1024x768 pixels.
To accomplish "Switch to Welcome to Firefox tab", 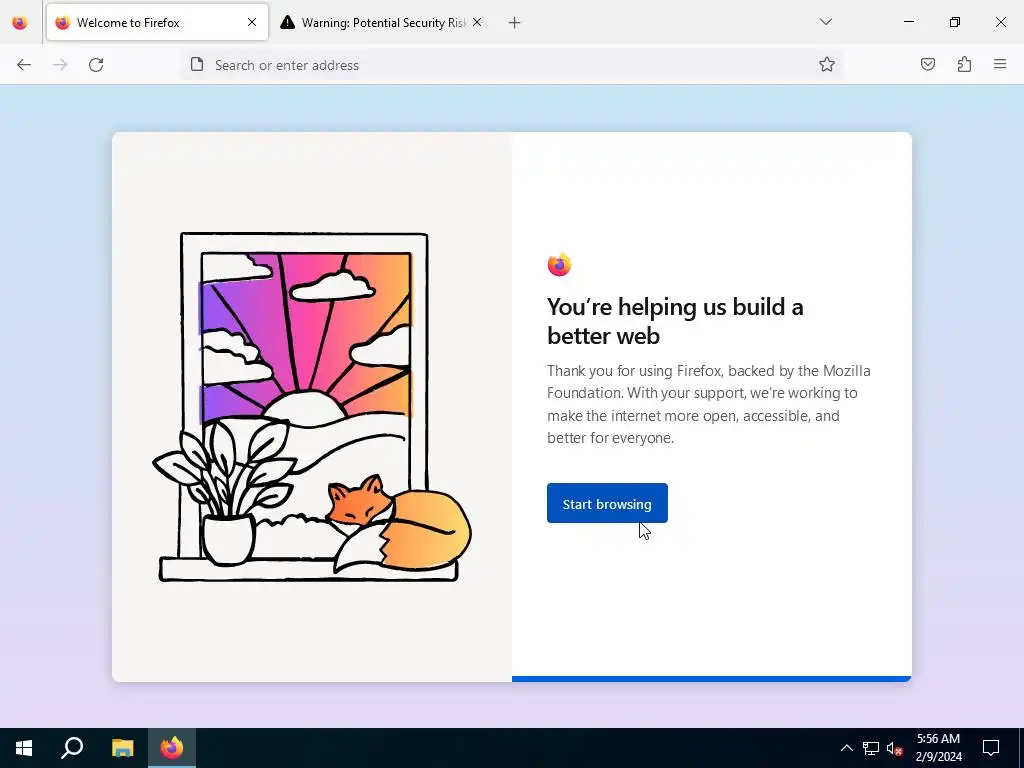I will click(157, 23).
